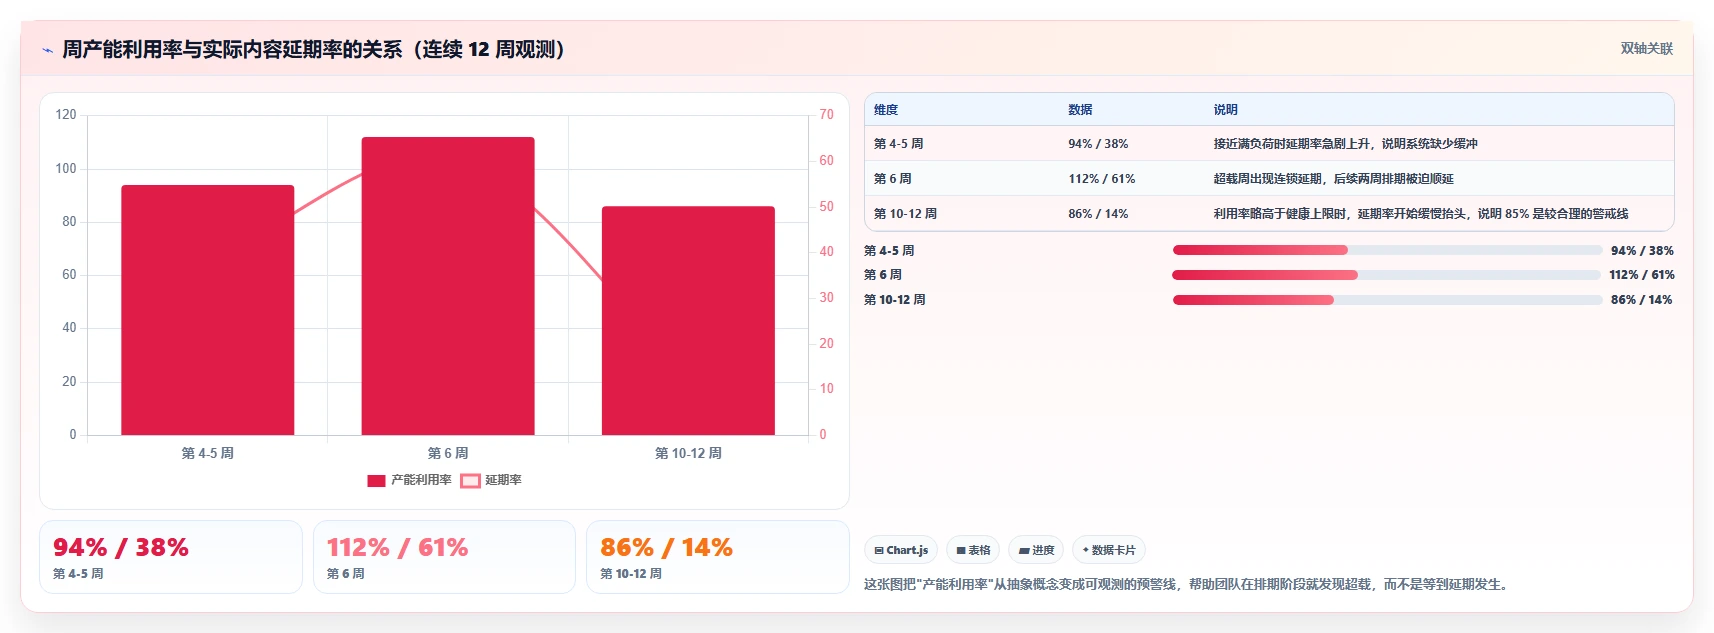Open the 112% / 61% stat card
This screenshot has width=1714, height=633.
pyautogui.click(x=444, y=557)
